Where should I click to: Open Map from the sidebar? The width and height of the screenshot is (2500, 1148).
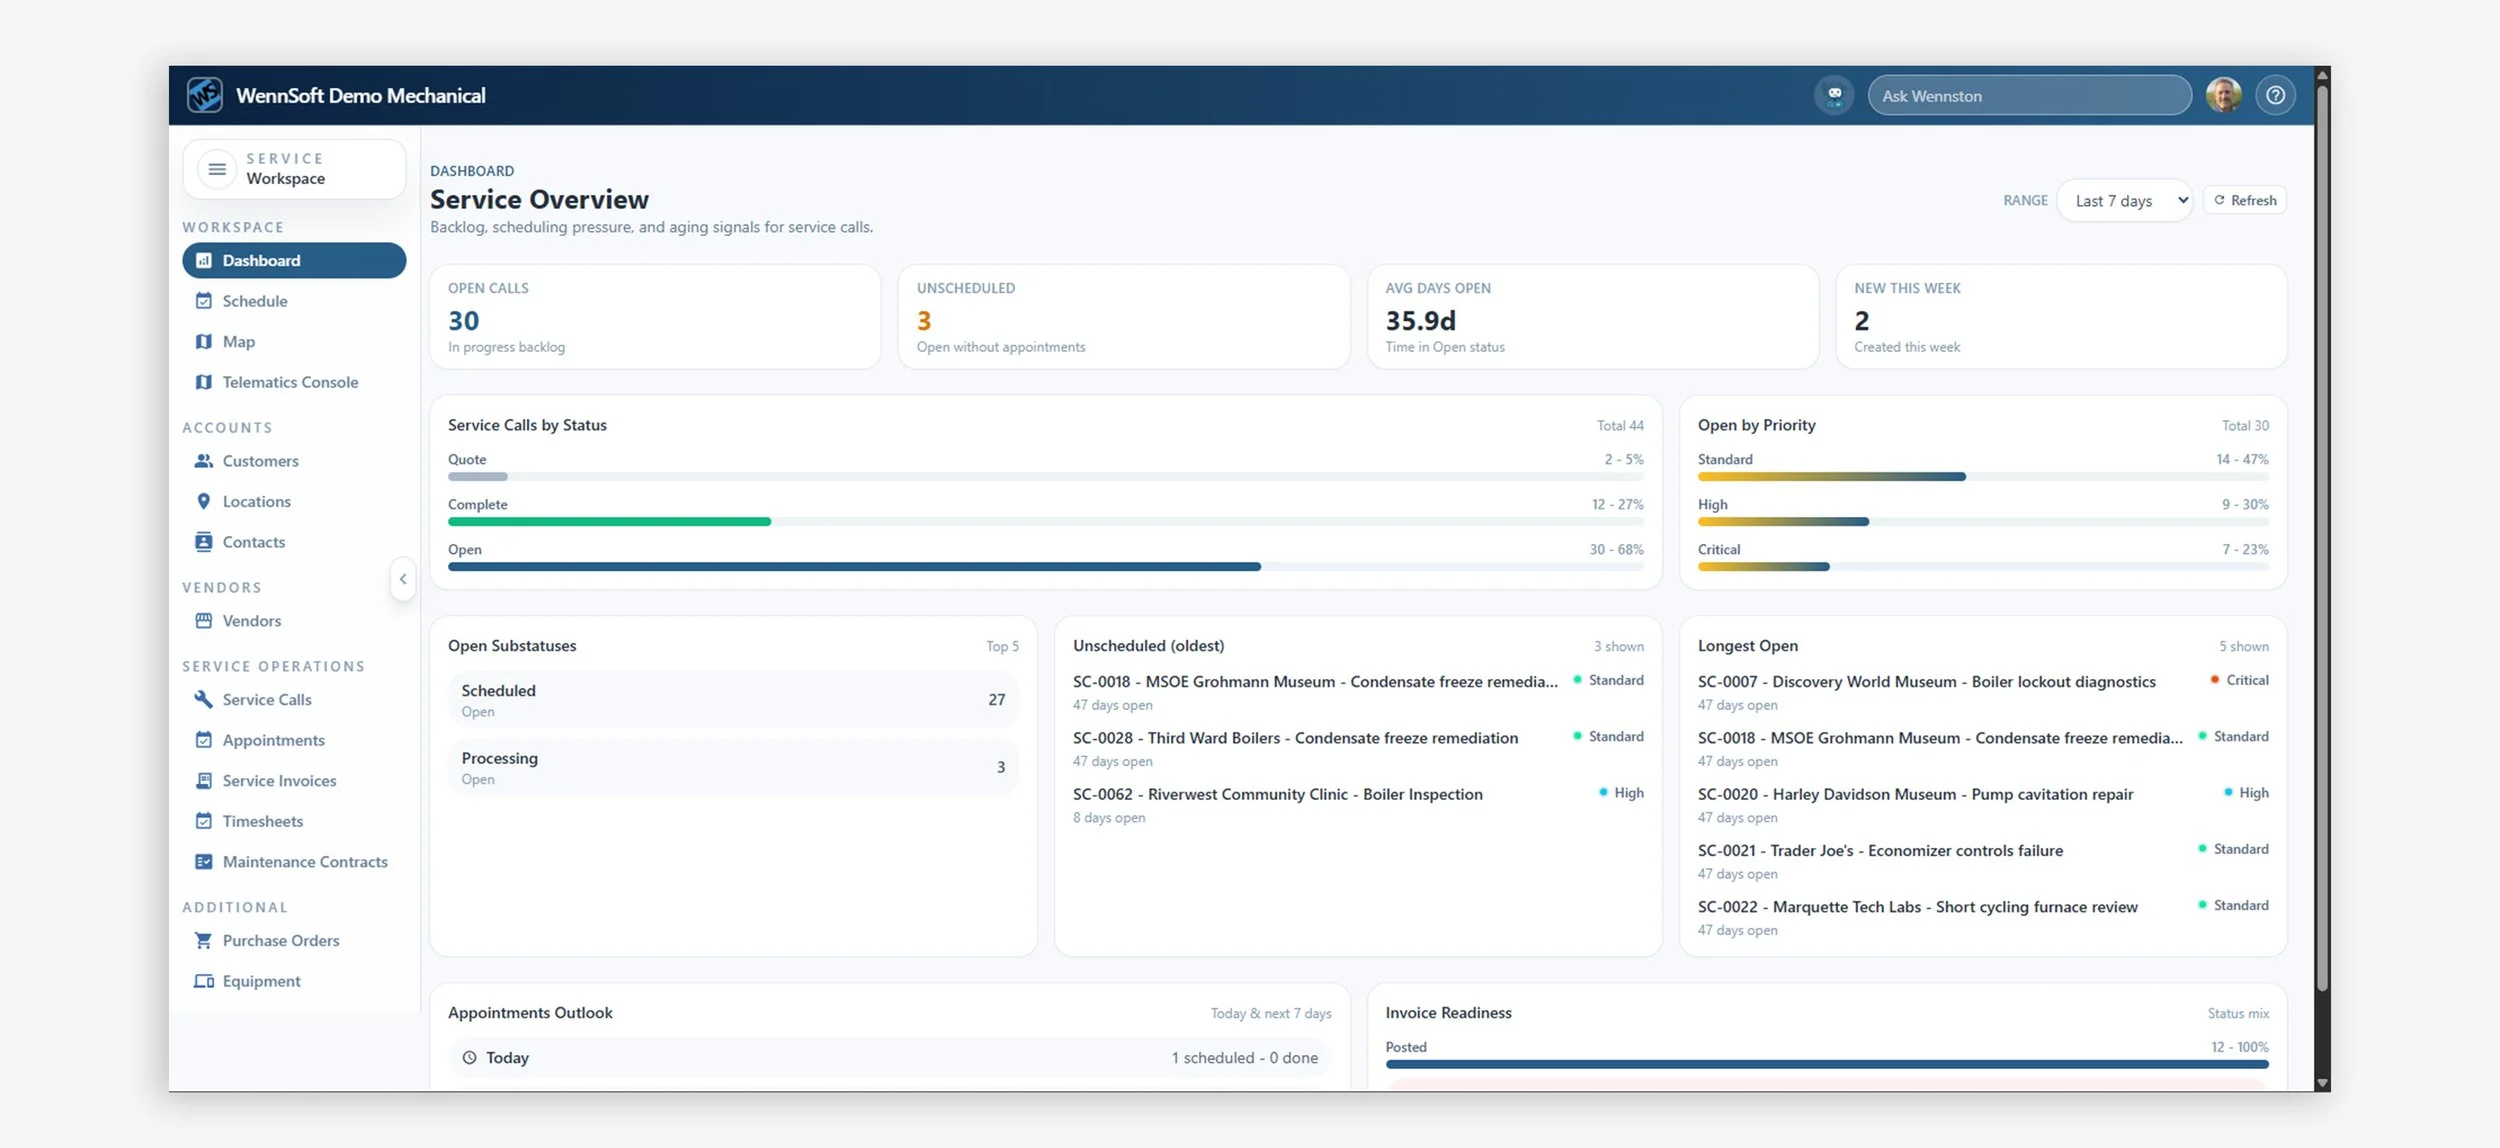coord(238,342)
